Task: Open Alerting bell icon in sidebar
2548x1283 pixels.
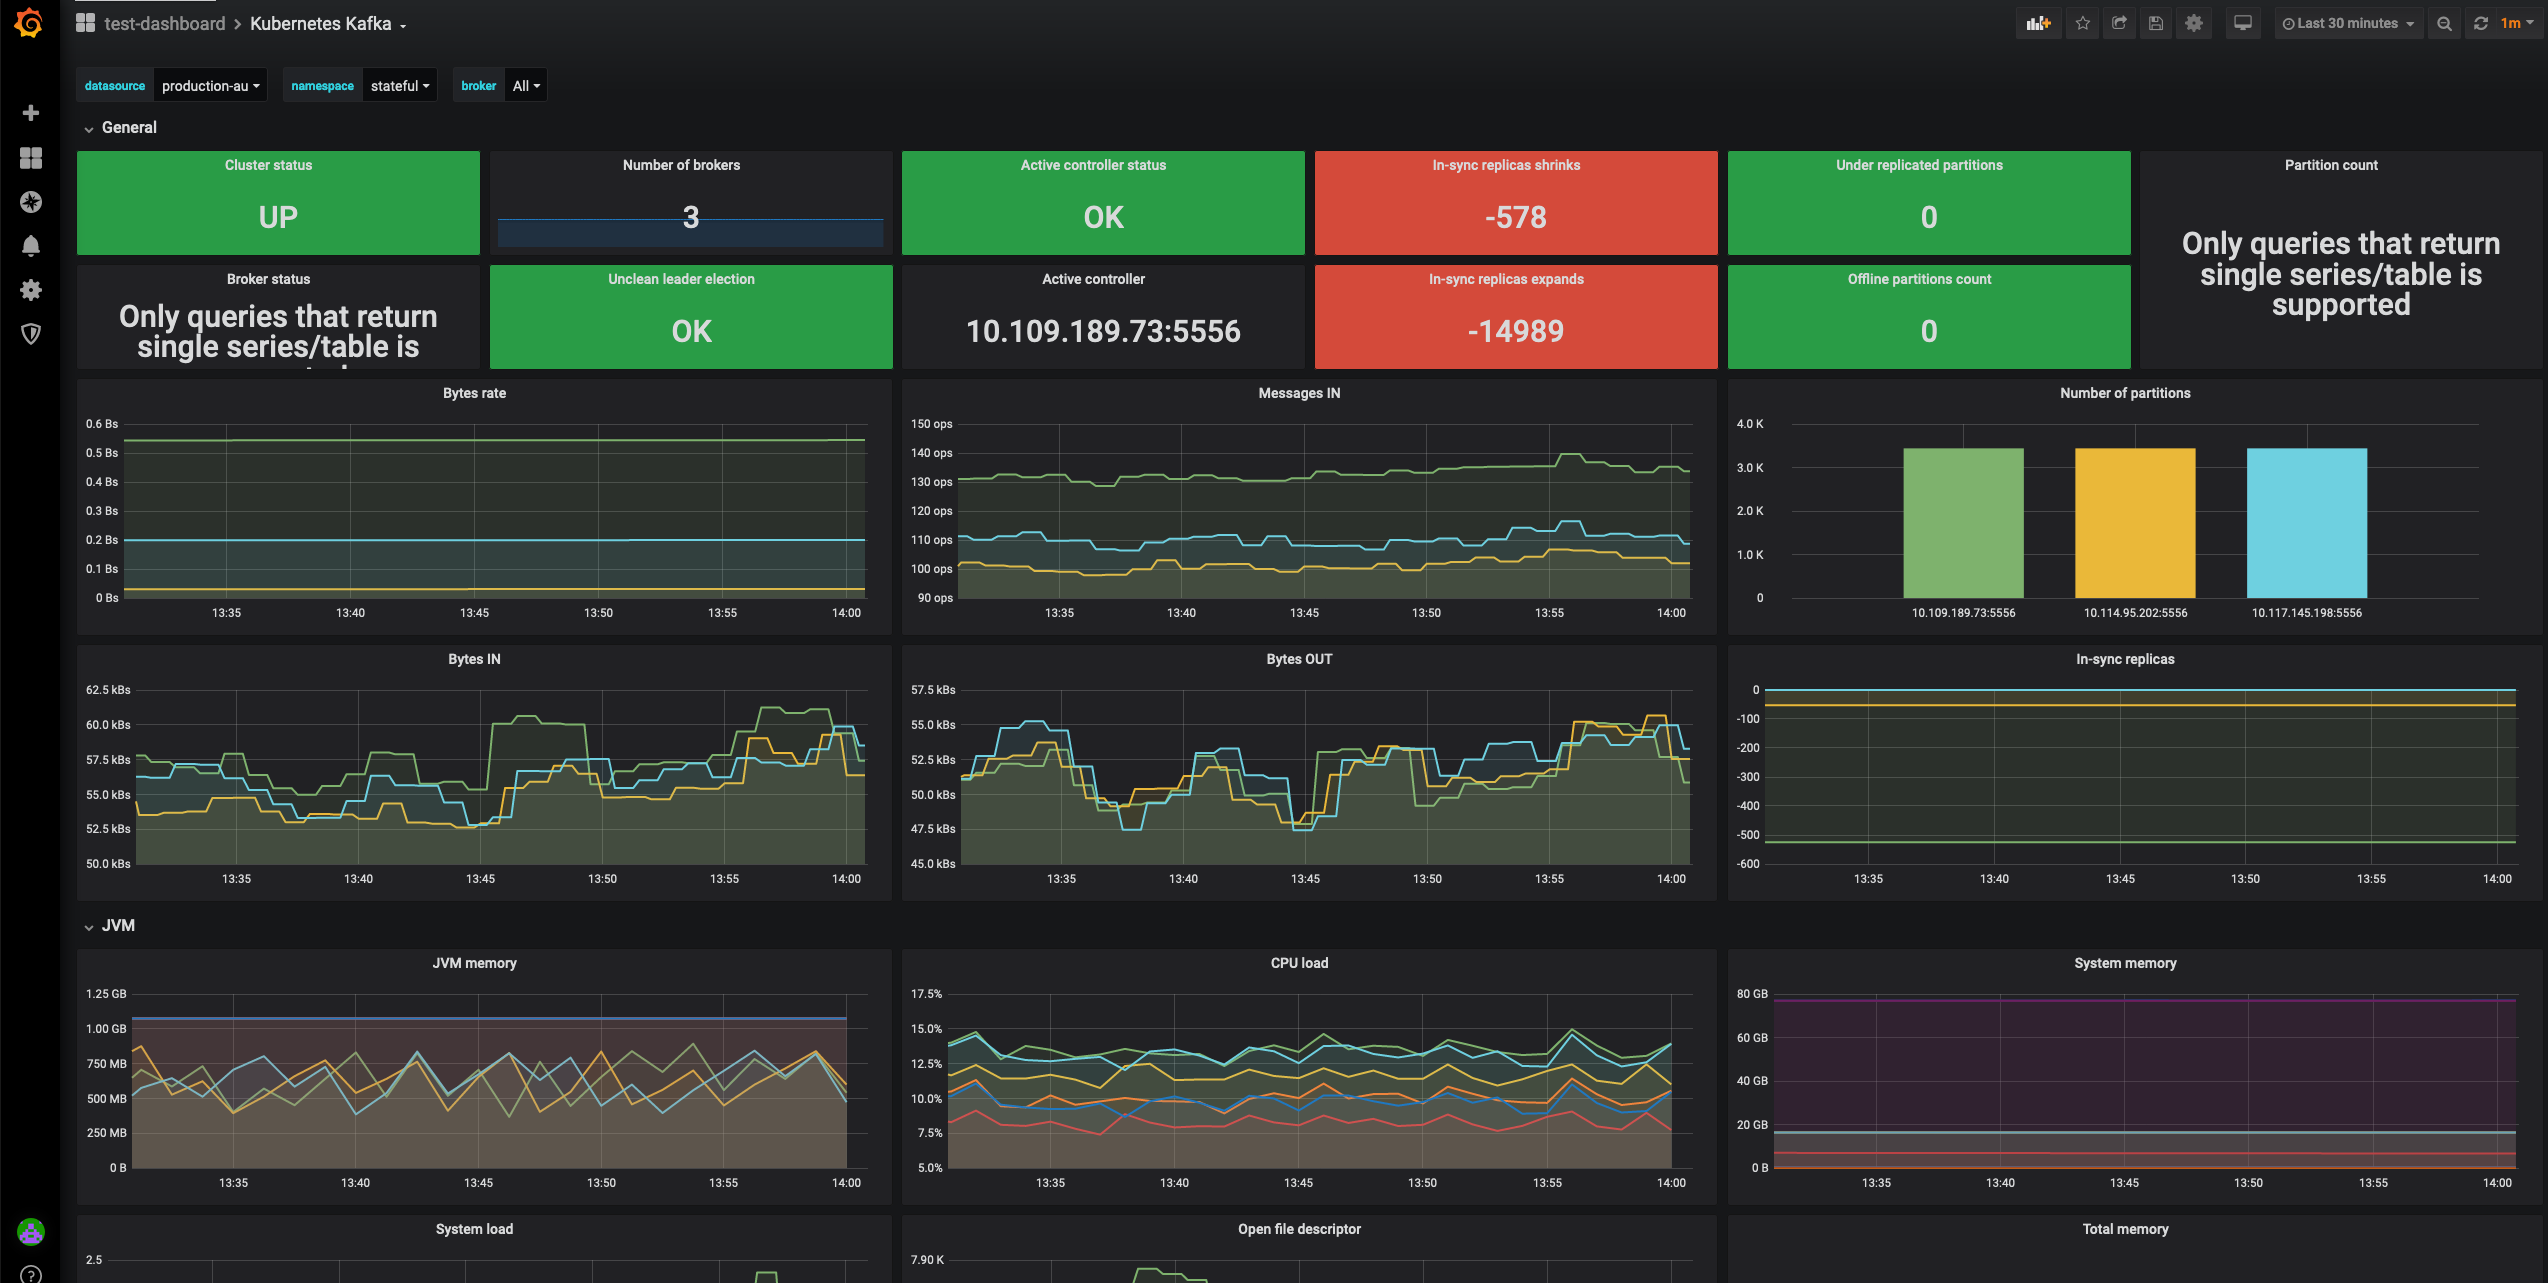Action: point(31,246)
